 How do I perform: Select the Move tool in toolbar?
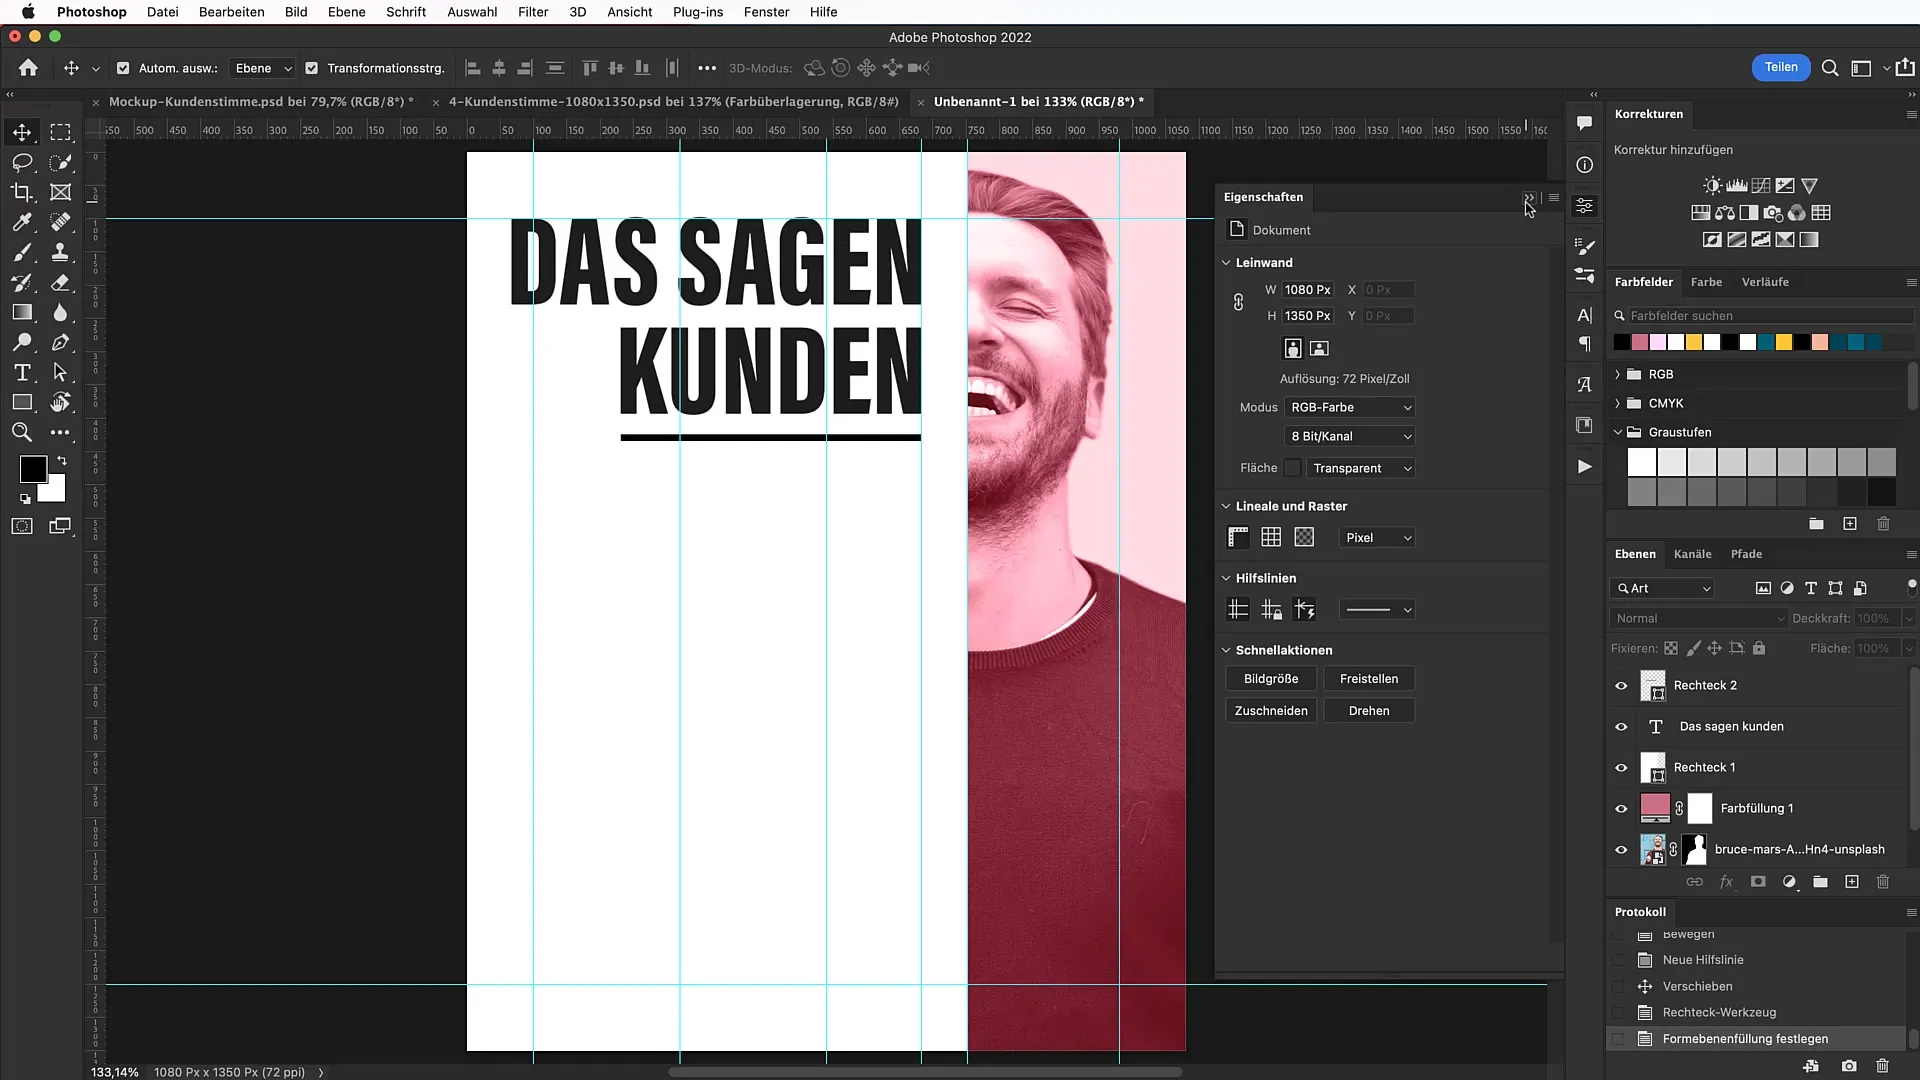[22, 132]
